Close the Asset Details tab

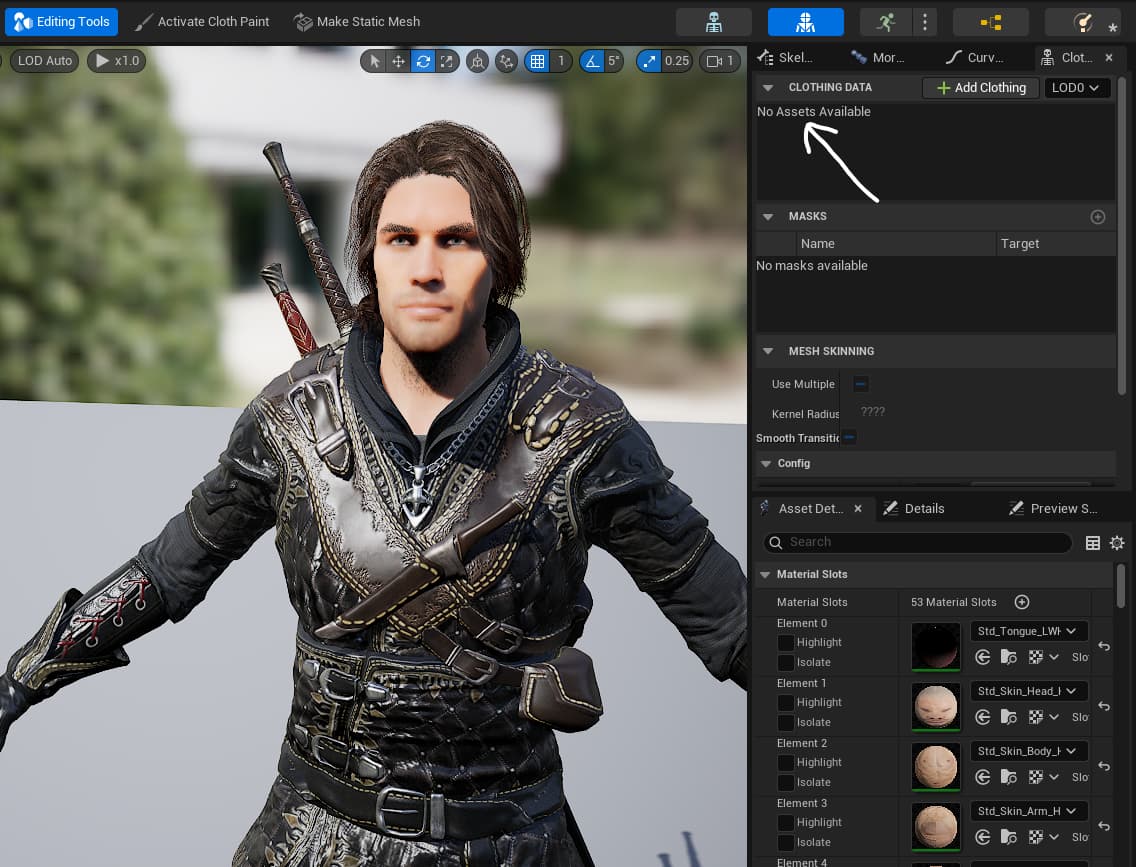pyautogui.click(x=858, y=508)
